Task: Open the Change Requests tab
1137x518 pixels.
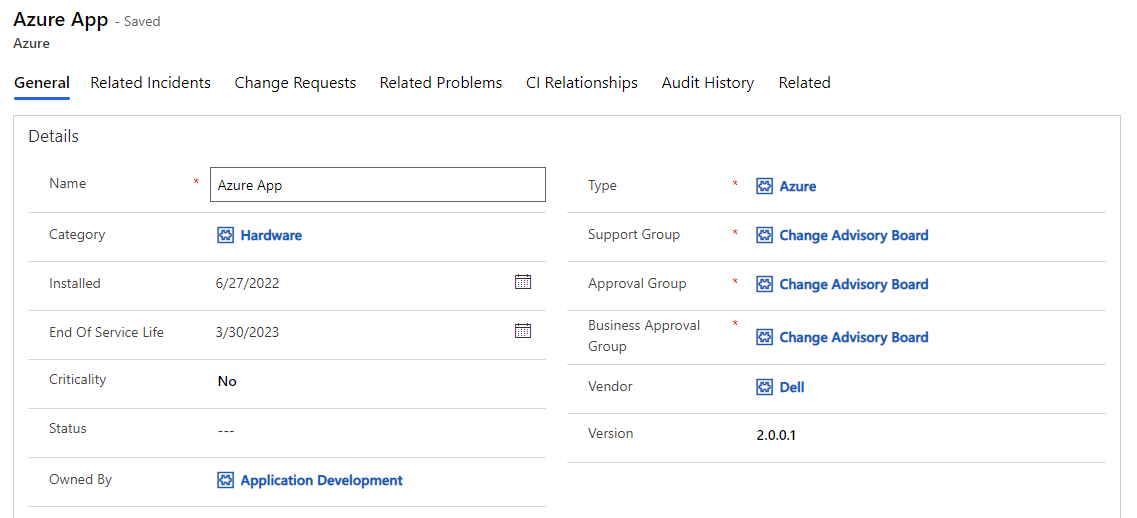Action: [x=295, y=83]
